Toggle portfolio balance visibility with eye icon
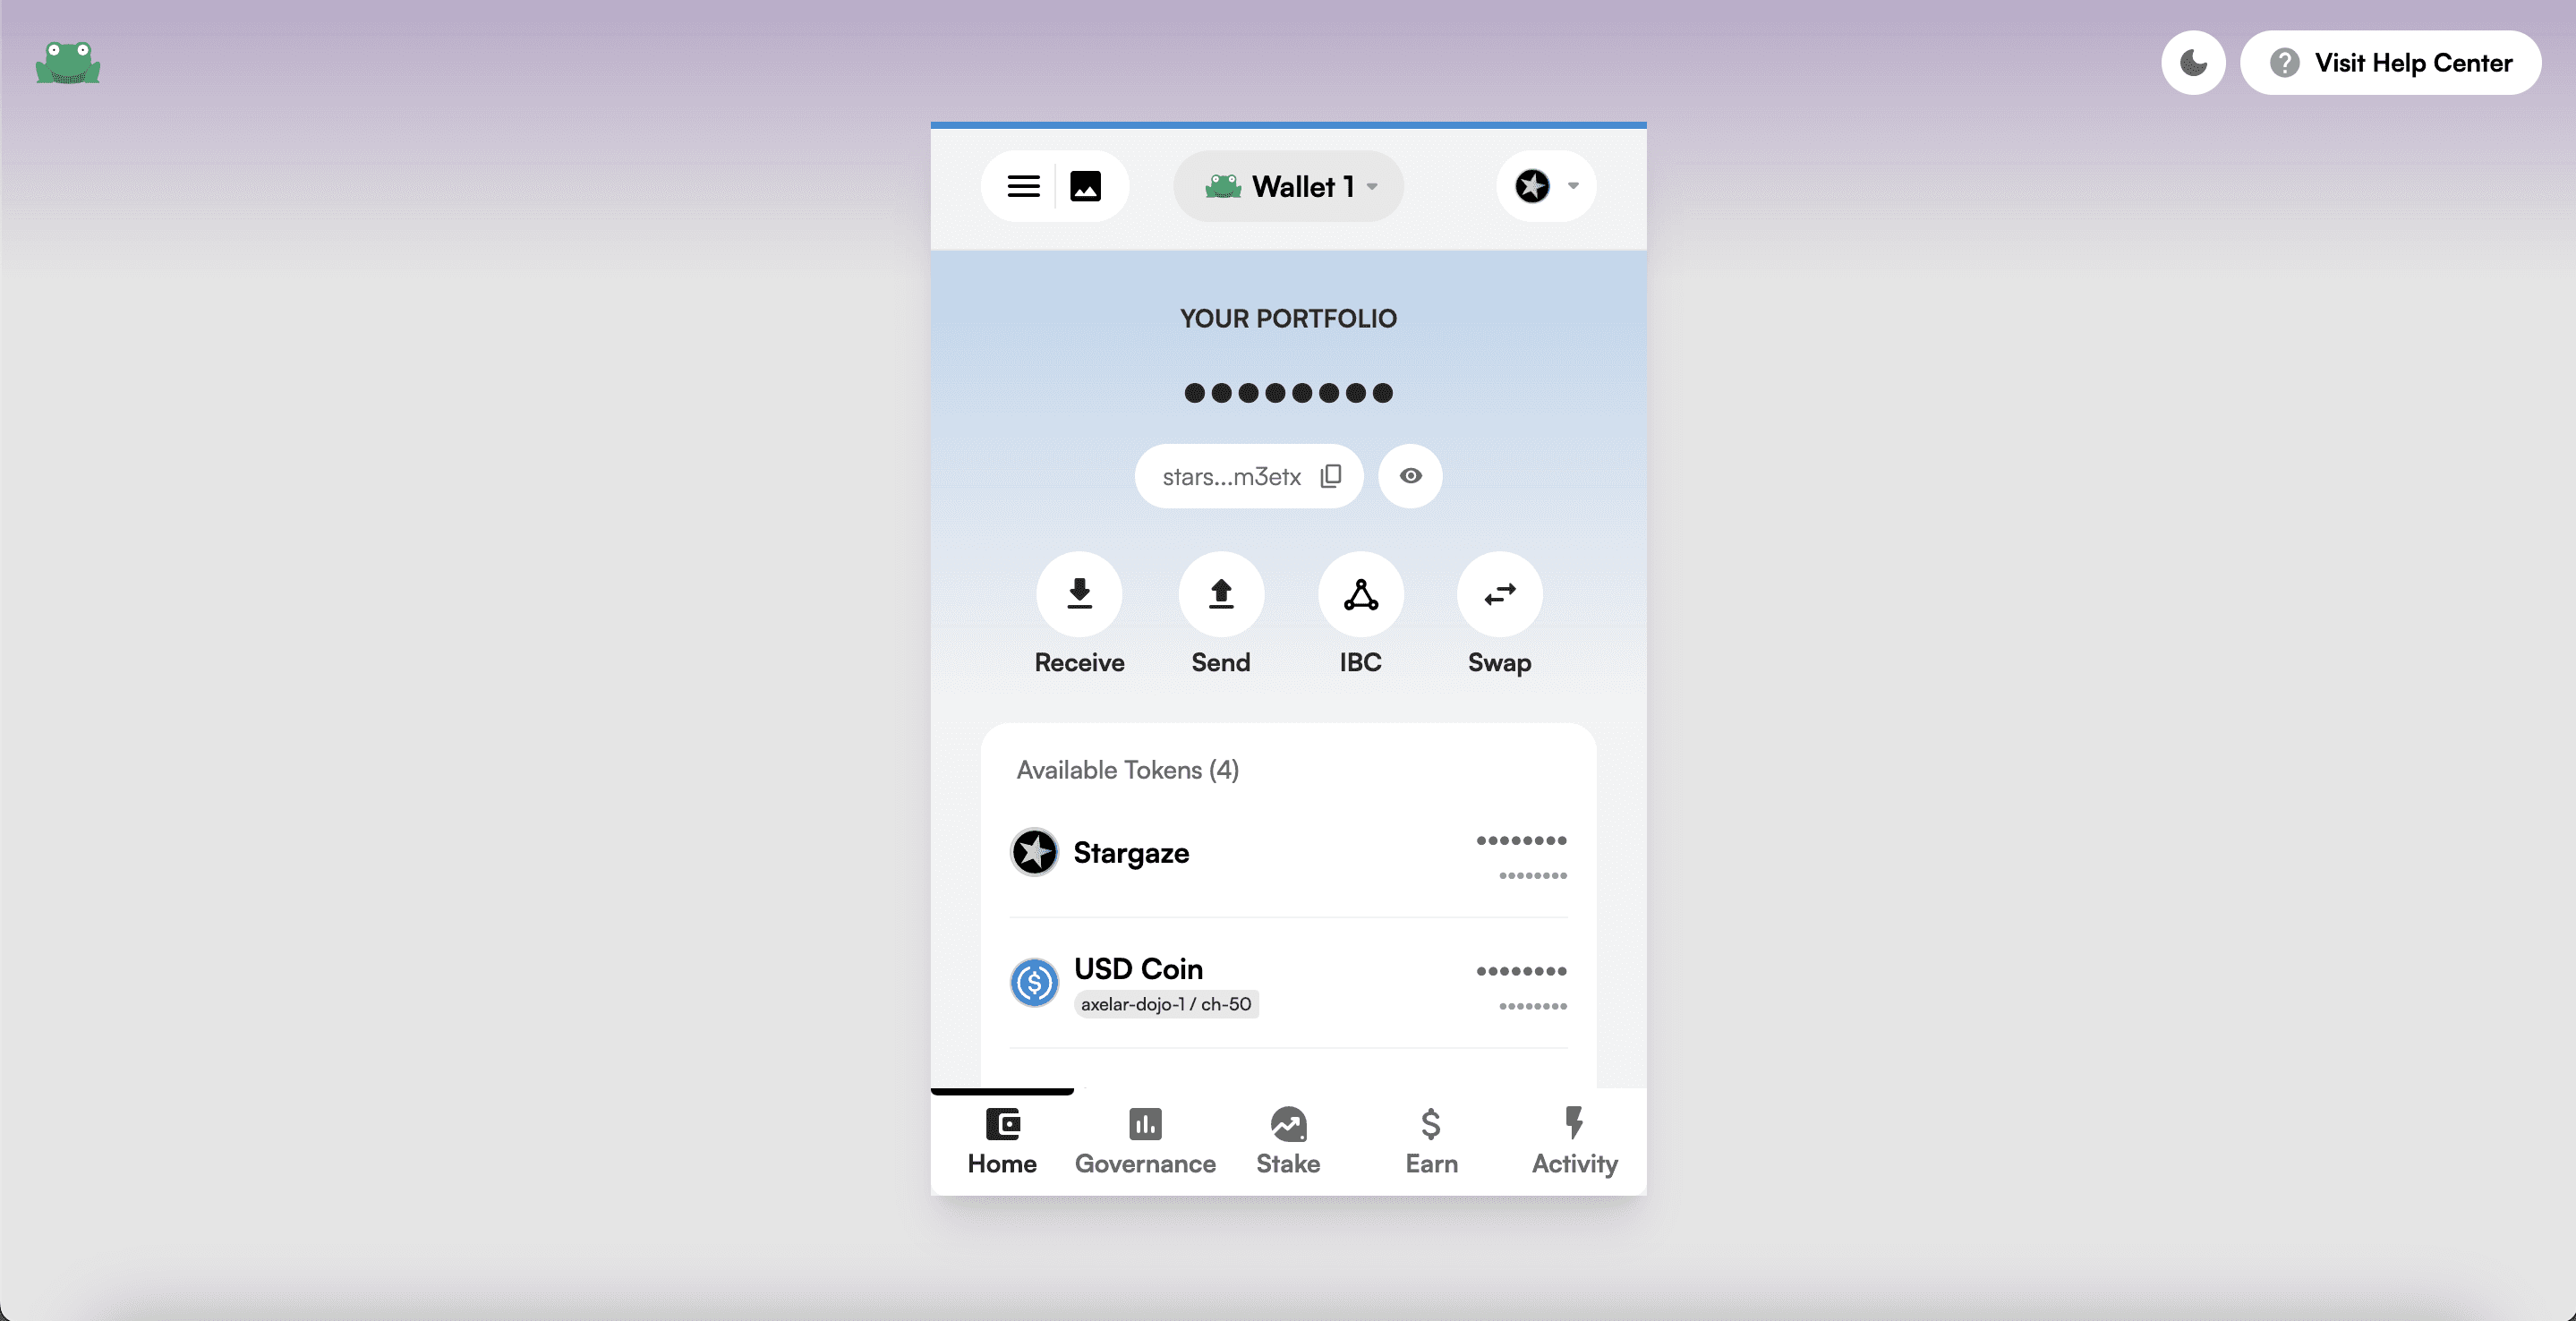The height and width of the screenshot is (1321, 2576). [1409, 475]
